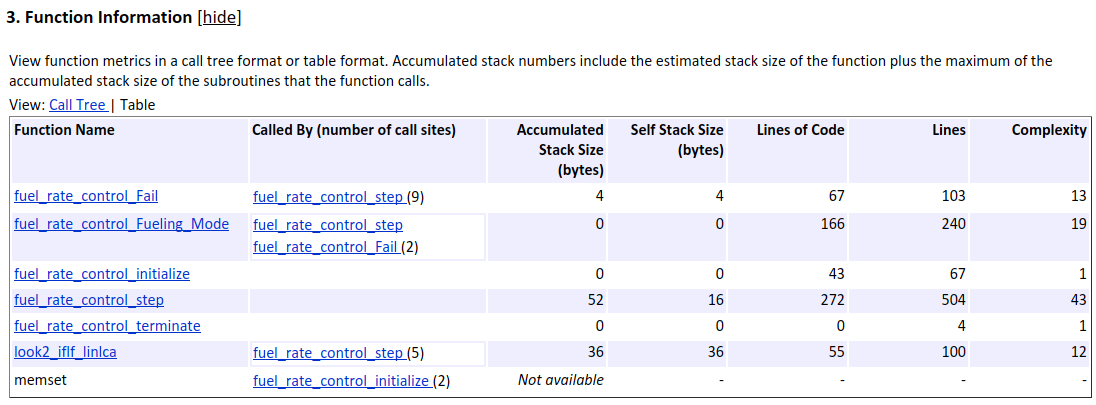Click the memset function name cell
The width and height of the screenshot is (1096, 405).
pos(36,380)
